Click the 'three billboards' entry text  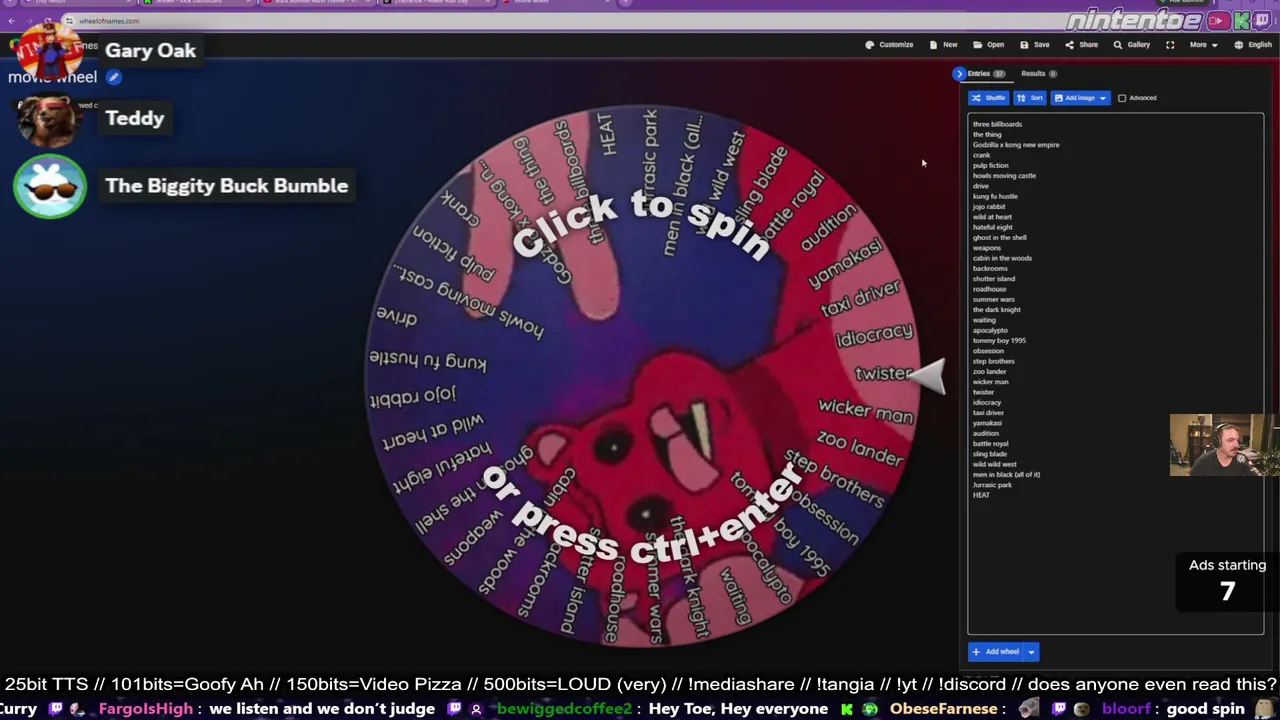(x=997, y=124)
